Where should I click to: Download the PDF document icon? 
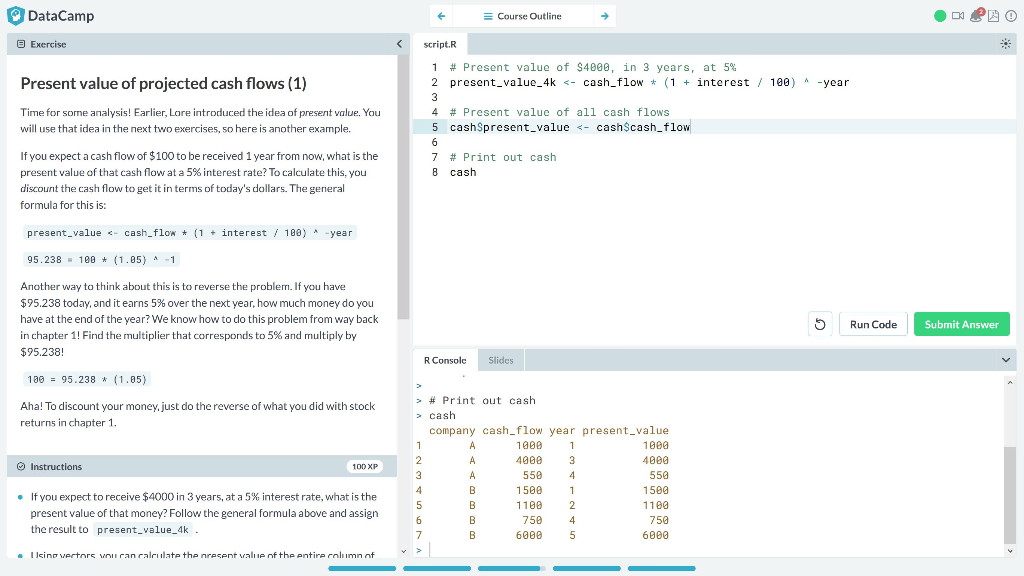click(993, 16)
